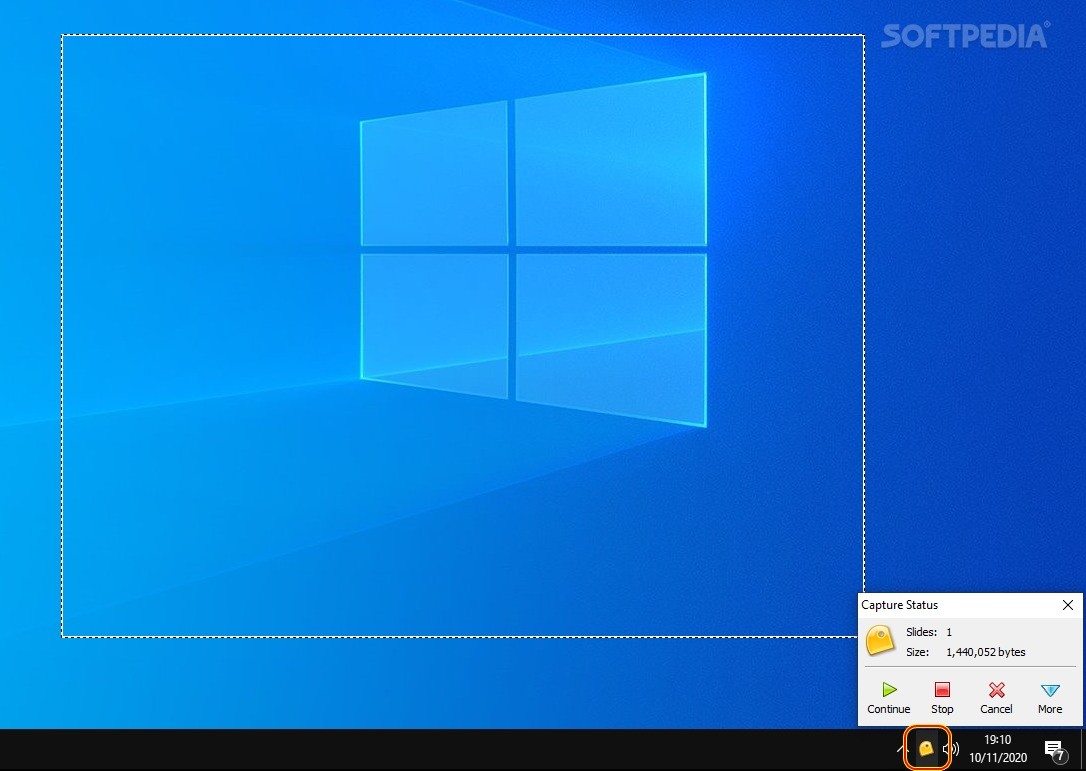Select the '1,440,052 bytes' size value
This screenshot has width=1086, height=771.
click(986, 652)
